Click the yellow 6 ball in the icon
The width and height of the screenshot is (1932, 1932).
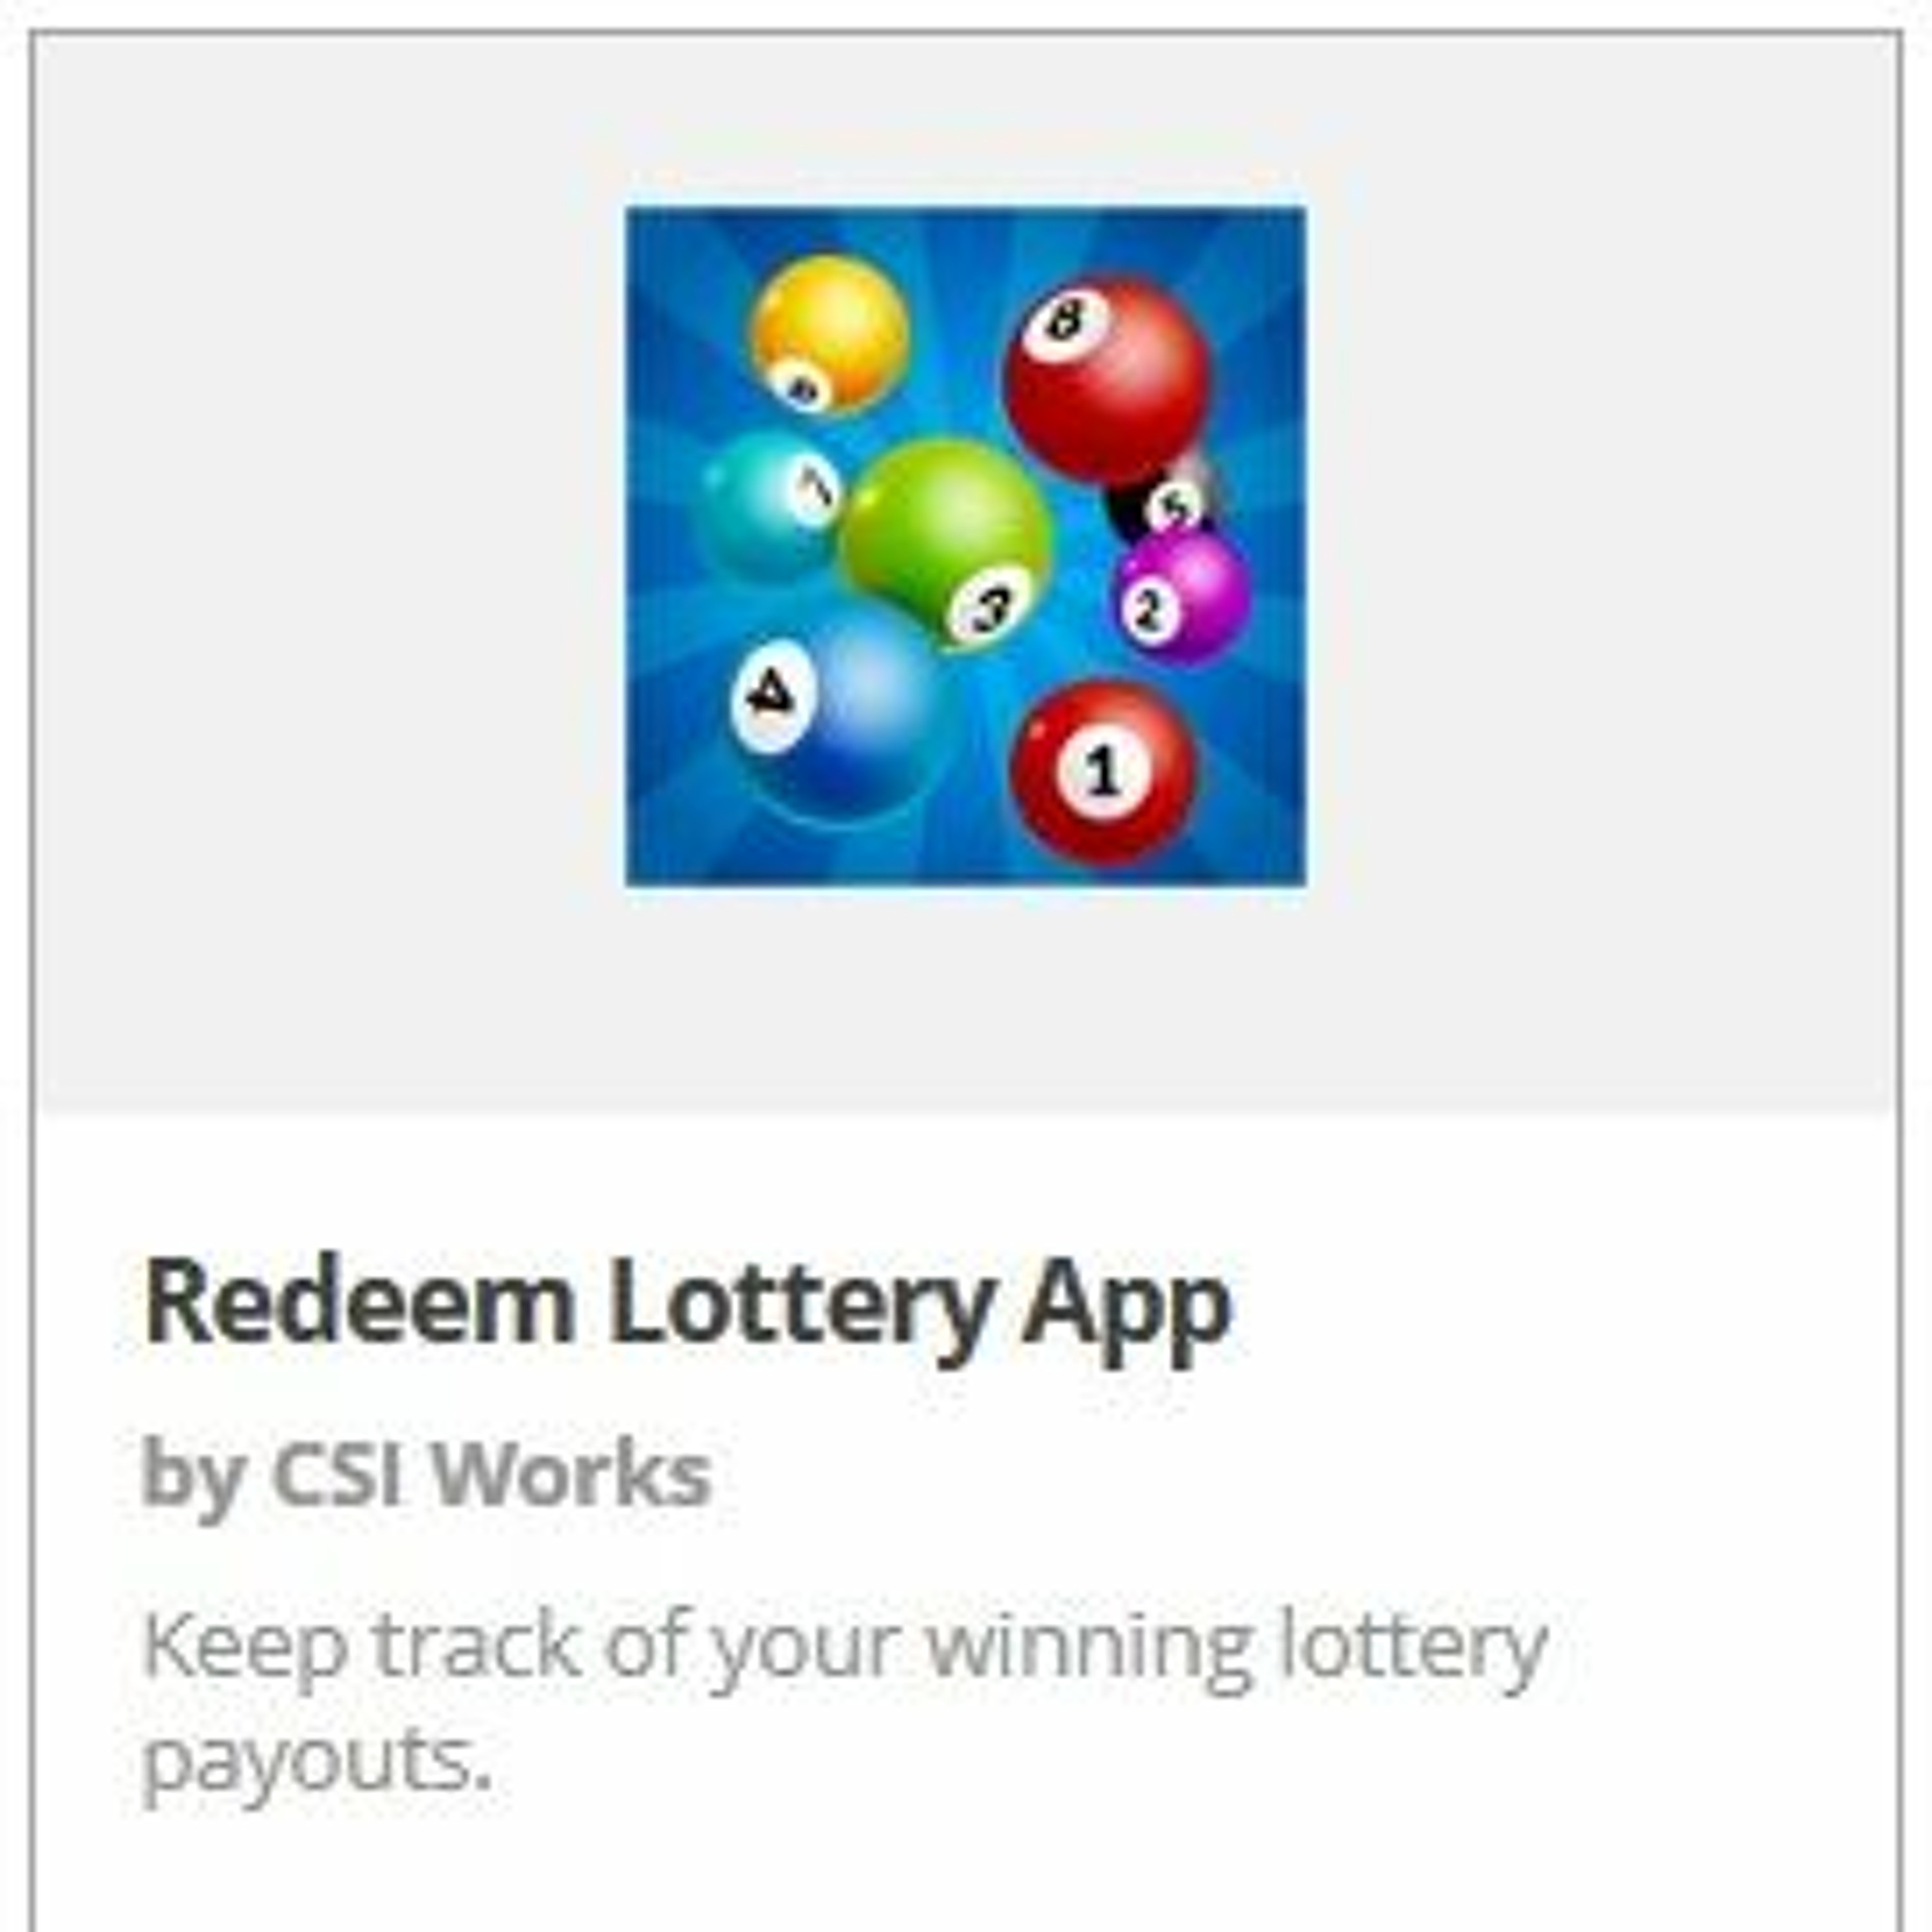pyautogui.click(x=829, y=334)
